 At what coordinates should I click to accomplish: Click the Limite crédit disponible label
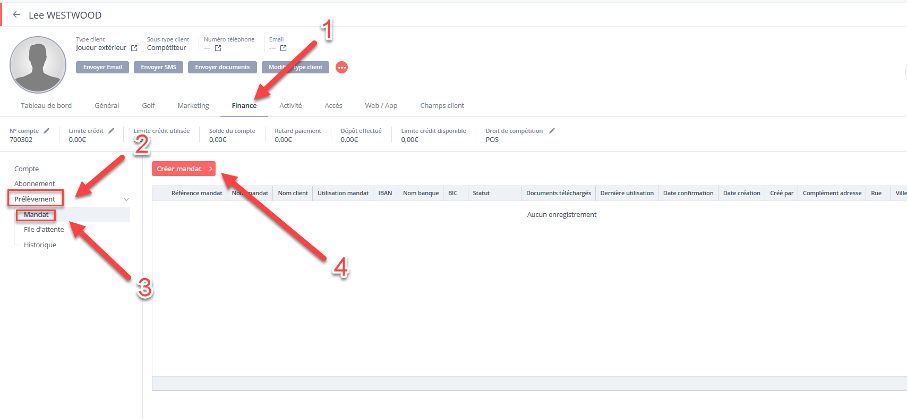pyautogui.click(x=433, y=131)
